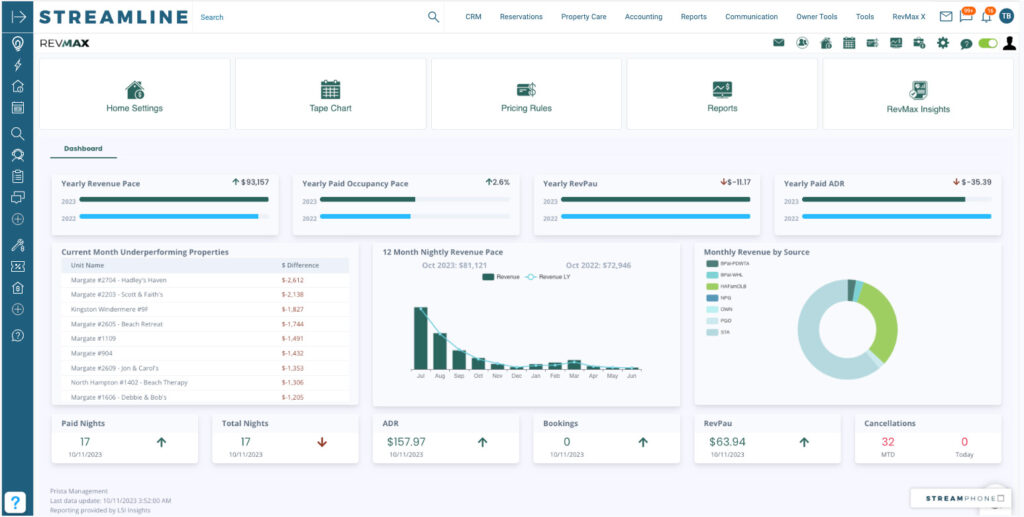Select the Dashboard tab
The width and height of the screenshot is (1024, 517).
83,149
